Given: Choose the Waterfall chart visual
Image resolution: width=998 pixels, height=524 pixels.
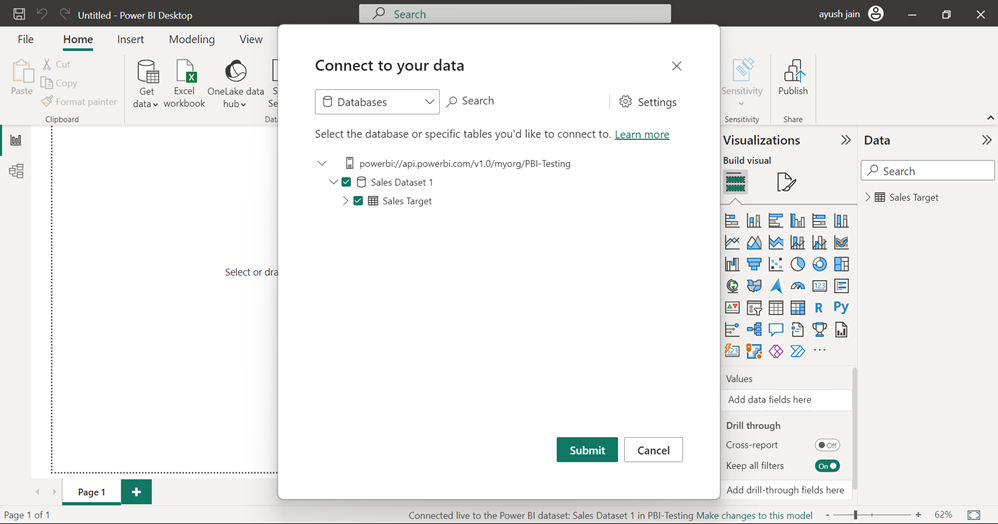Looking at the screenshot, I should 732,264.
